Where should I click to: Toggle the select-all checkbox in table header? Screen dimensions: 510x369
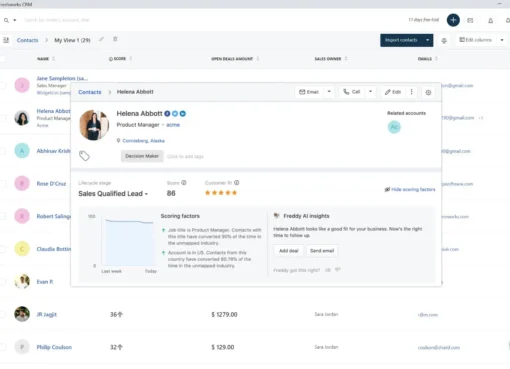coord(2,59)
